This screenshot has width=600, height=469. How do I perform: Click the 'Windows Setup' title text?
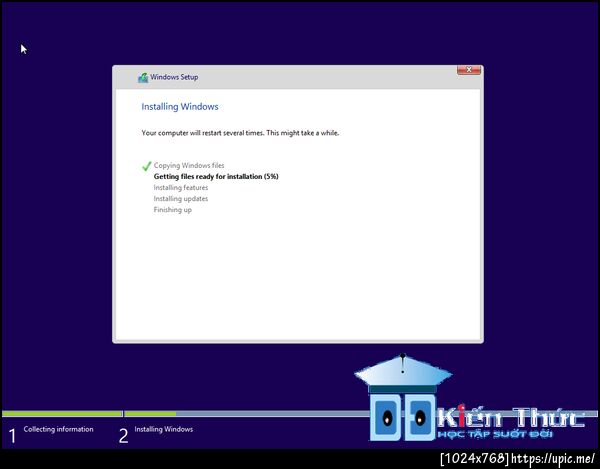tap(174, 77)
